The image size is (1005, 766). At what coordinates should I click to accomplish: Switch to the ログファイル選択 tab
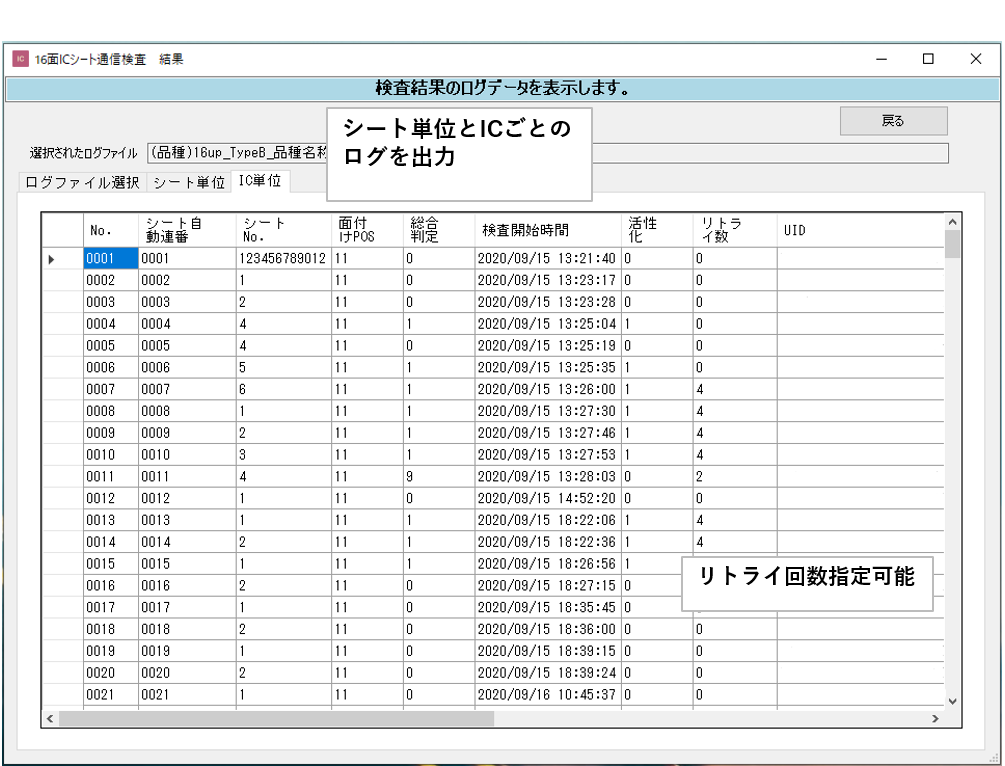[82, 183]
